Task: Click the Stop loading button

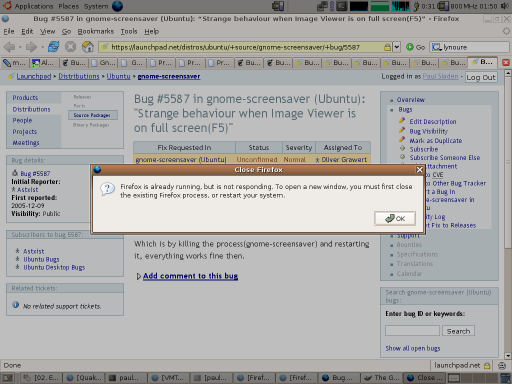Action: pyautogui.click(x=70, y=47)
